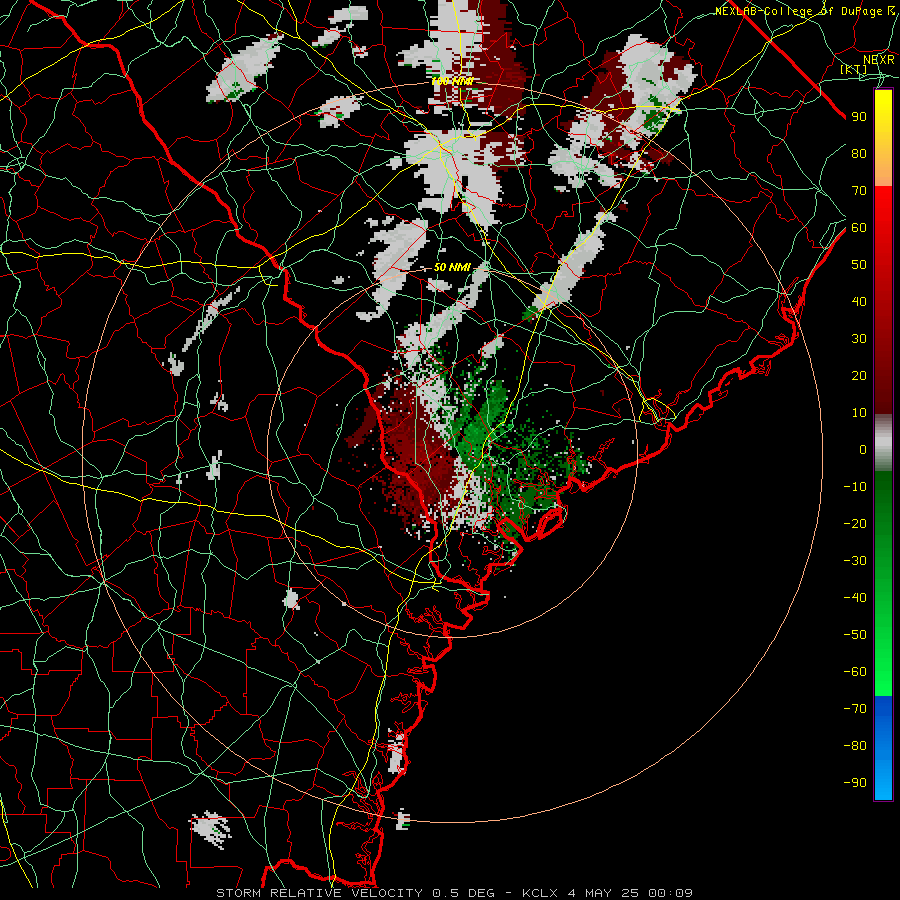Click the "4 MAY 25 00:09" timestamp
900x900 pixels.
click(x=630, y=893)
